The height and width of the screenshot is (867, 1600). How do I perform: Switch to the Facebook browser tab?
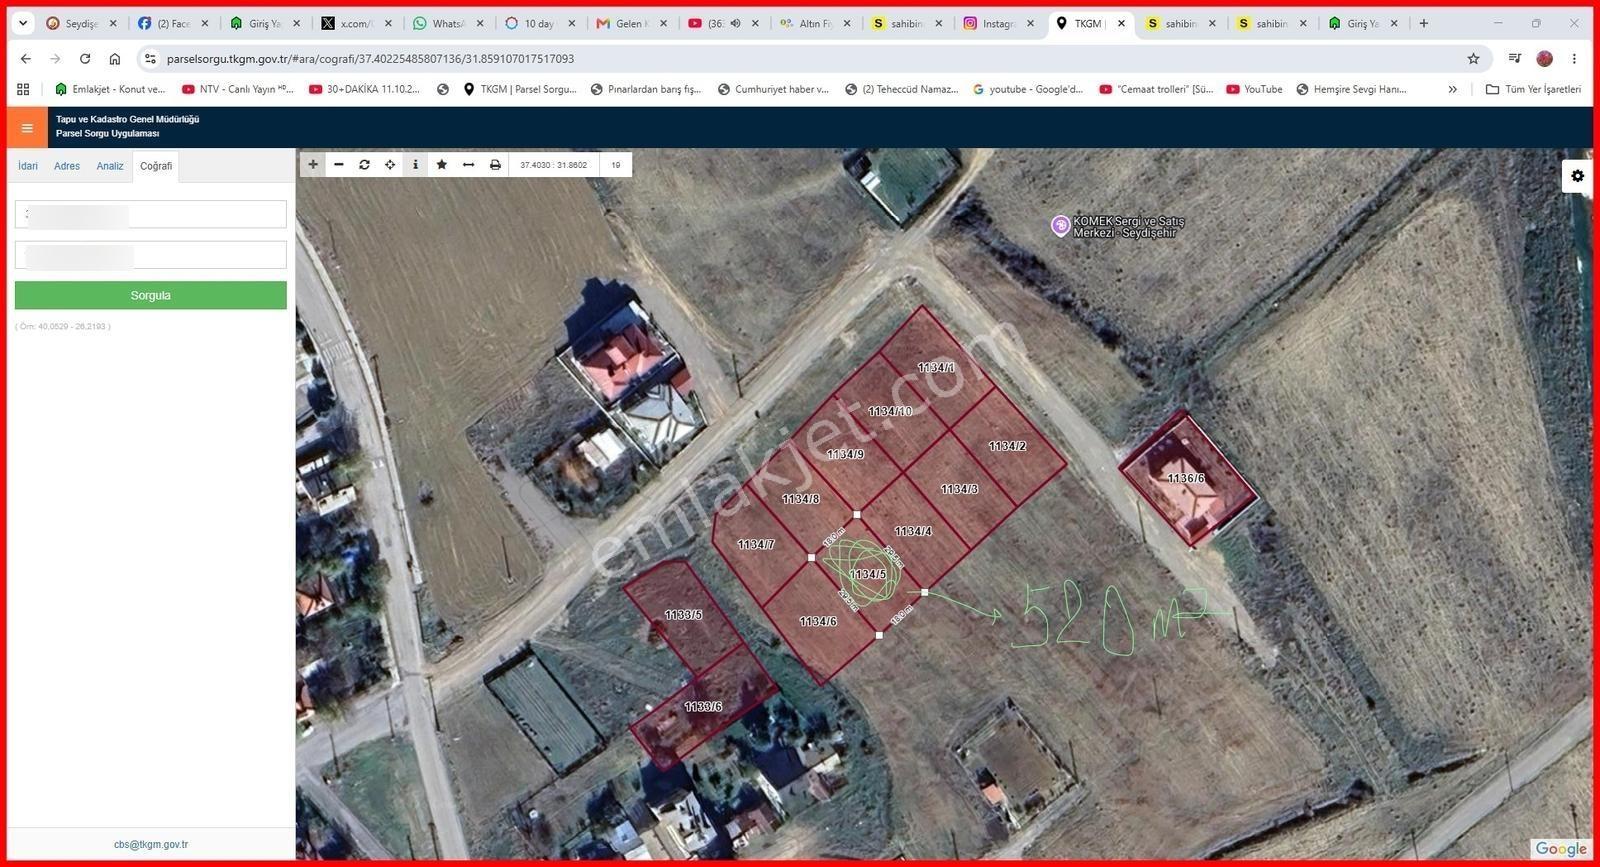click(173, 23)
